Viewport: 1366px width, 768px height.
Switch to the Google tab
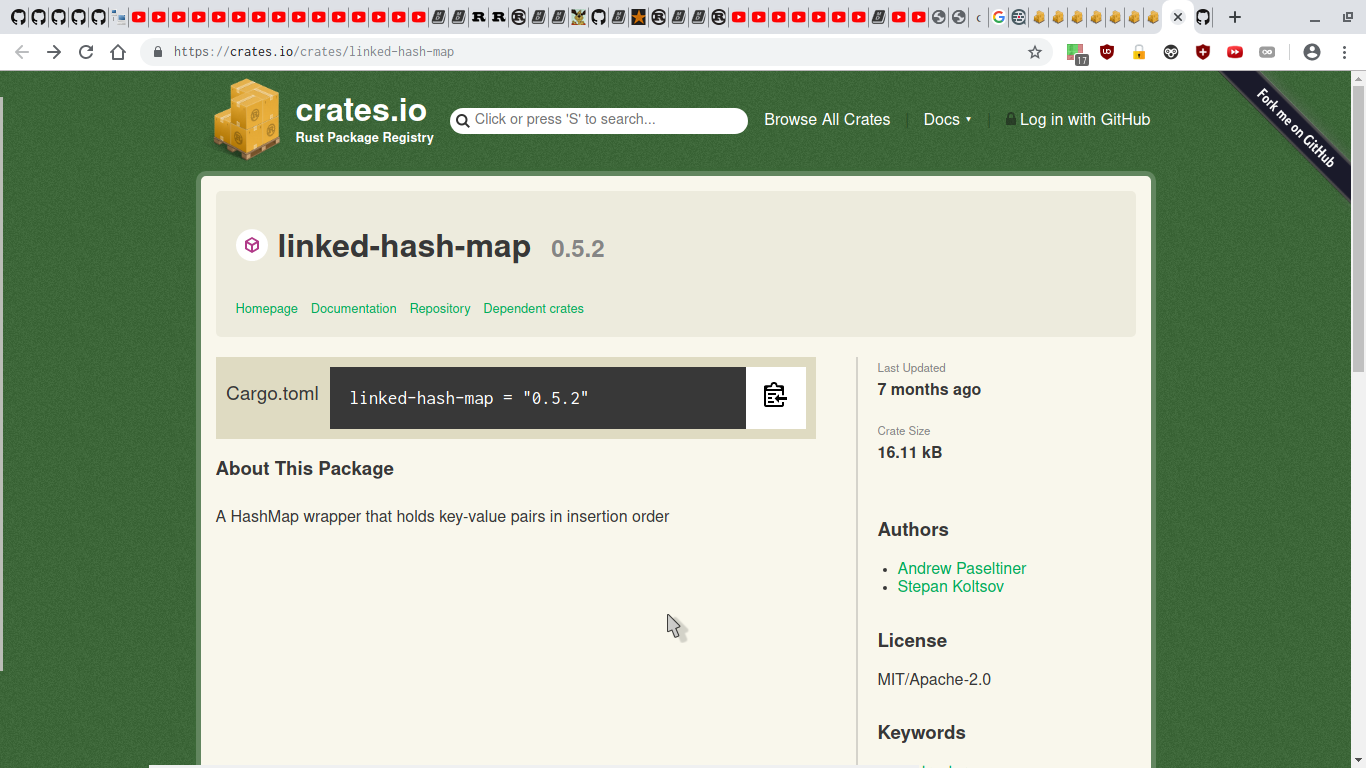point(998,17)
